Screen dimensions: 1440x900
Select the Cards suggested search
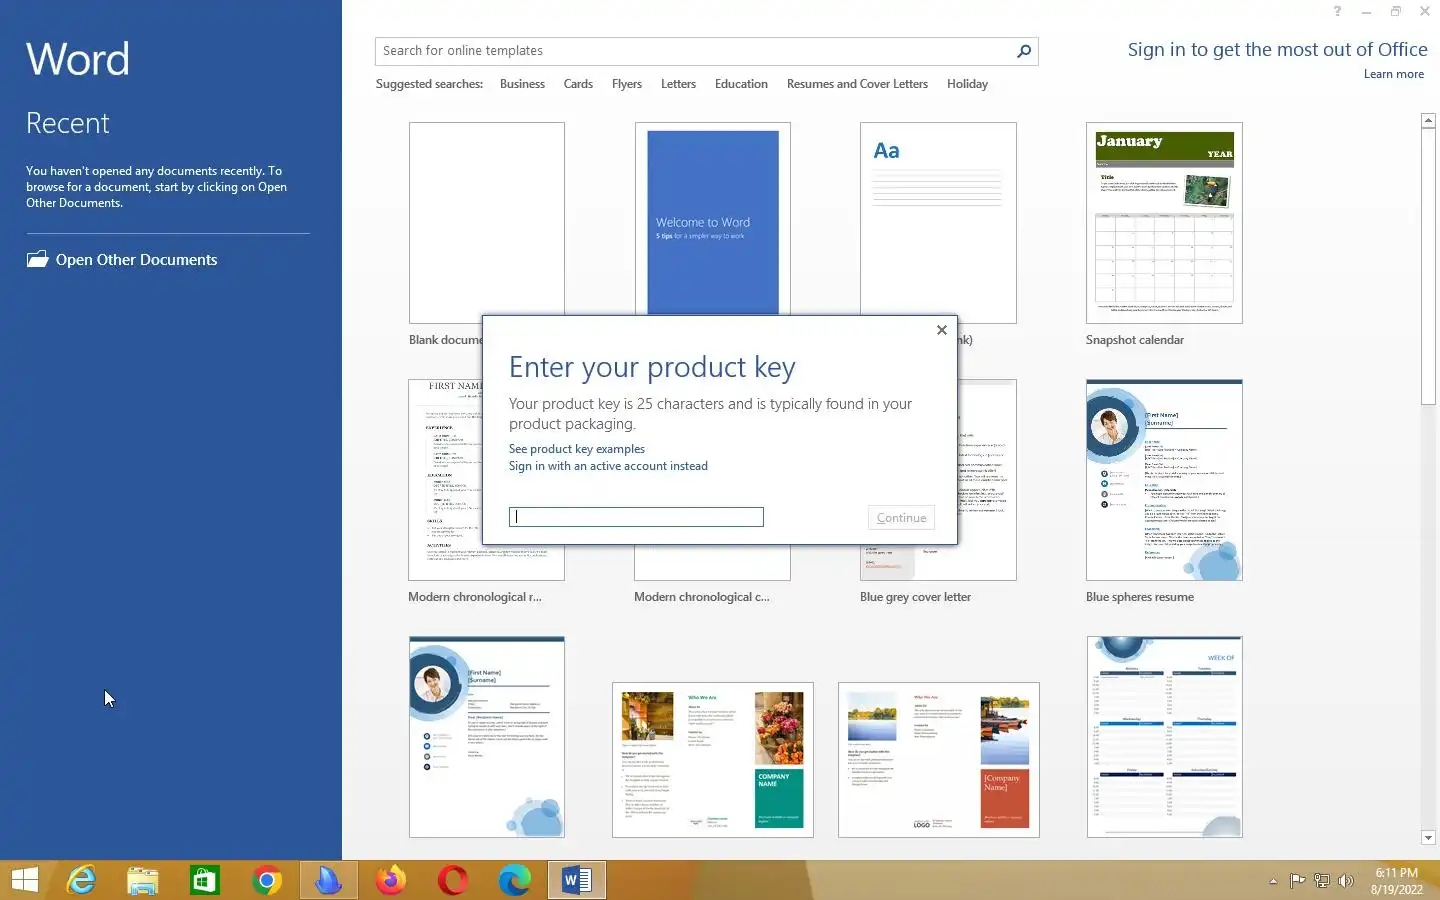tap(578, 84)
